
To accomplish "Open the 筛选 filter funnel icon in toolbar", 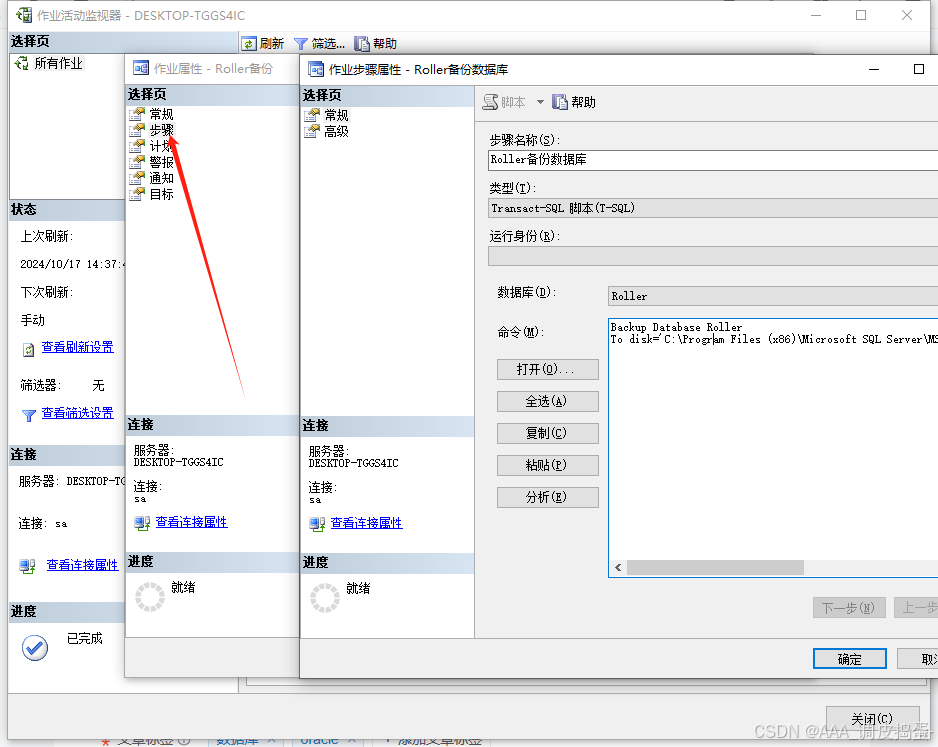I will click(301, 44).
